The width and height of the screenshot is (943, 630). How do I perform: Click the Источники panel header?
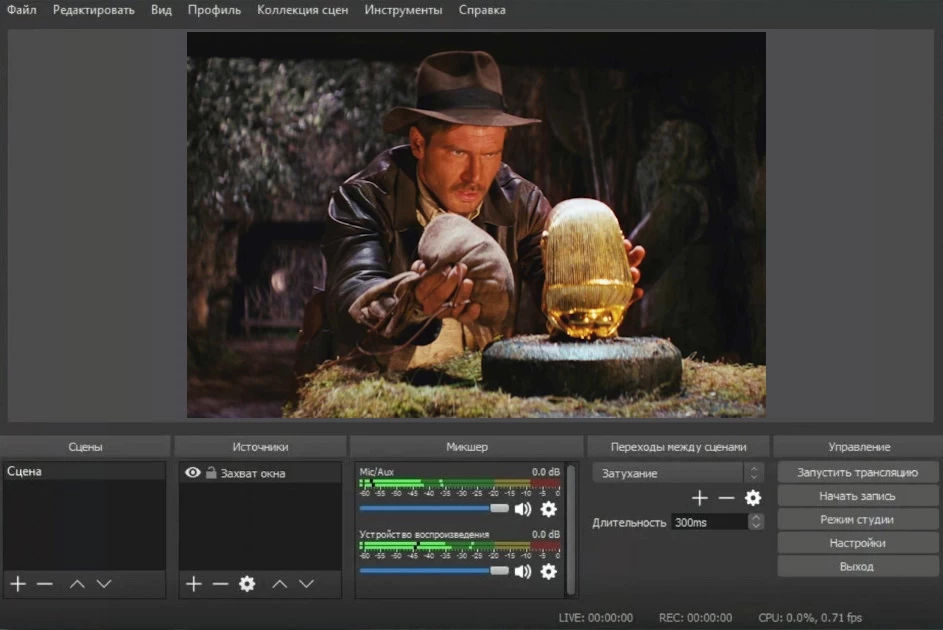click(260, 447)
